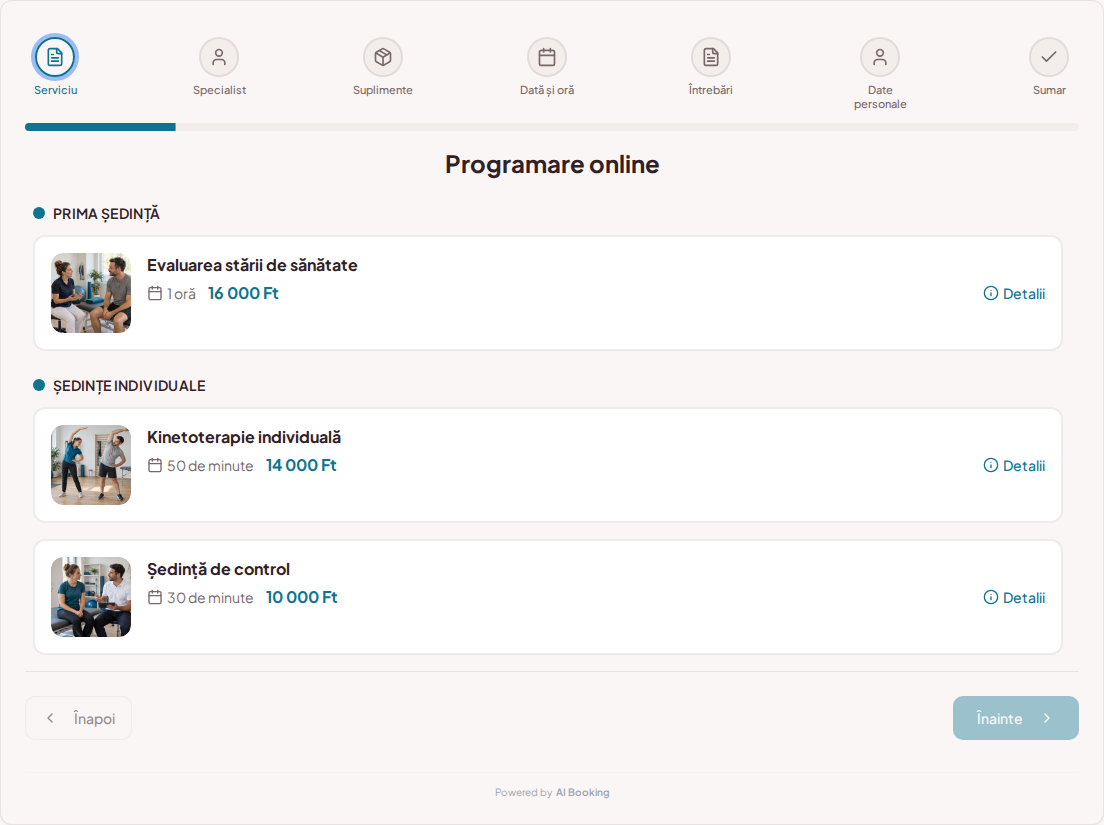The height and width of the screenshot is (825, 1104).
Task: Click info icon for Evaluarea stării de sănătate
Action: point(991,294)
